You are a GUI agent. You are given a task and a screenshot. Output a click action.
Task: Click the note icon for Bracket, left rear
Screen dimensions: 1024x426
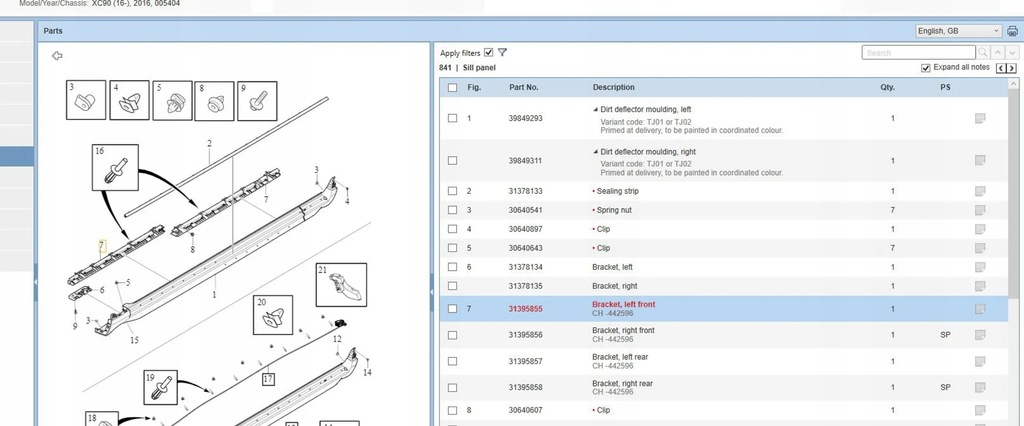coord(980,361)
